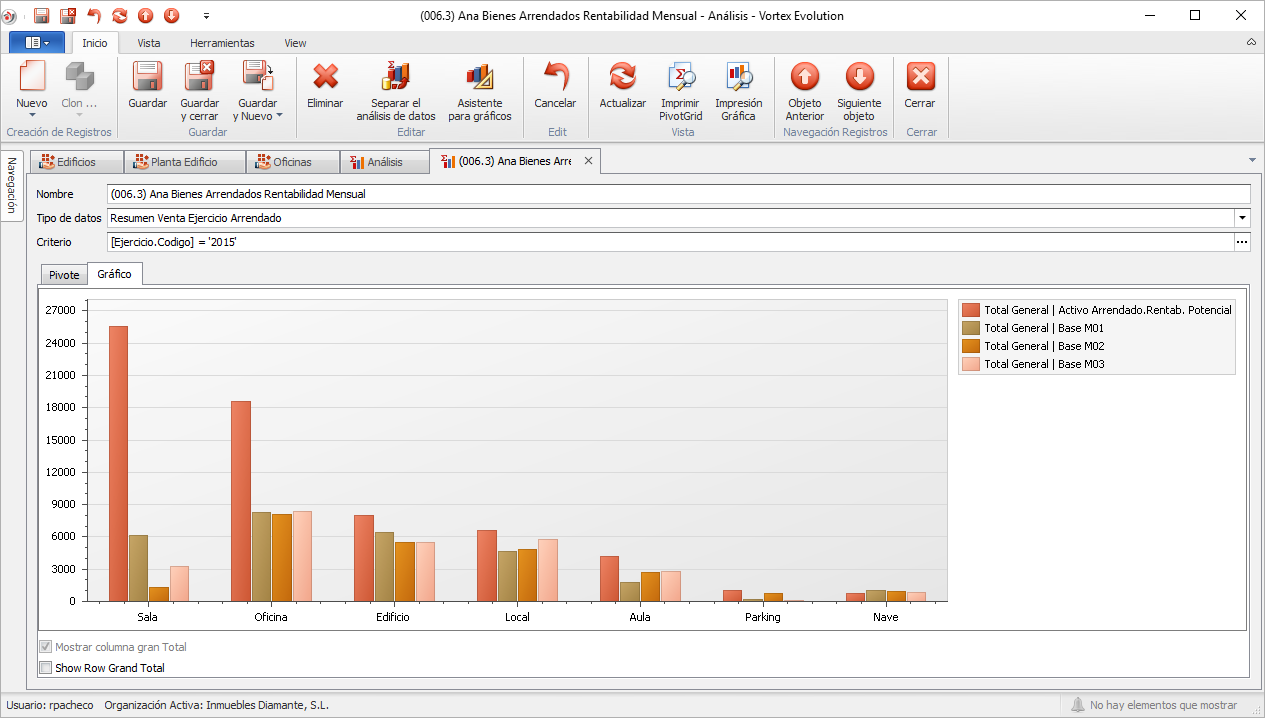Switch to the Pivote tab
Image resolution: width=1265 pixels, height=718 pixels.
(x=64, y=275)
